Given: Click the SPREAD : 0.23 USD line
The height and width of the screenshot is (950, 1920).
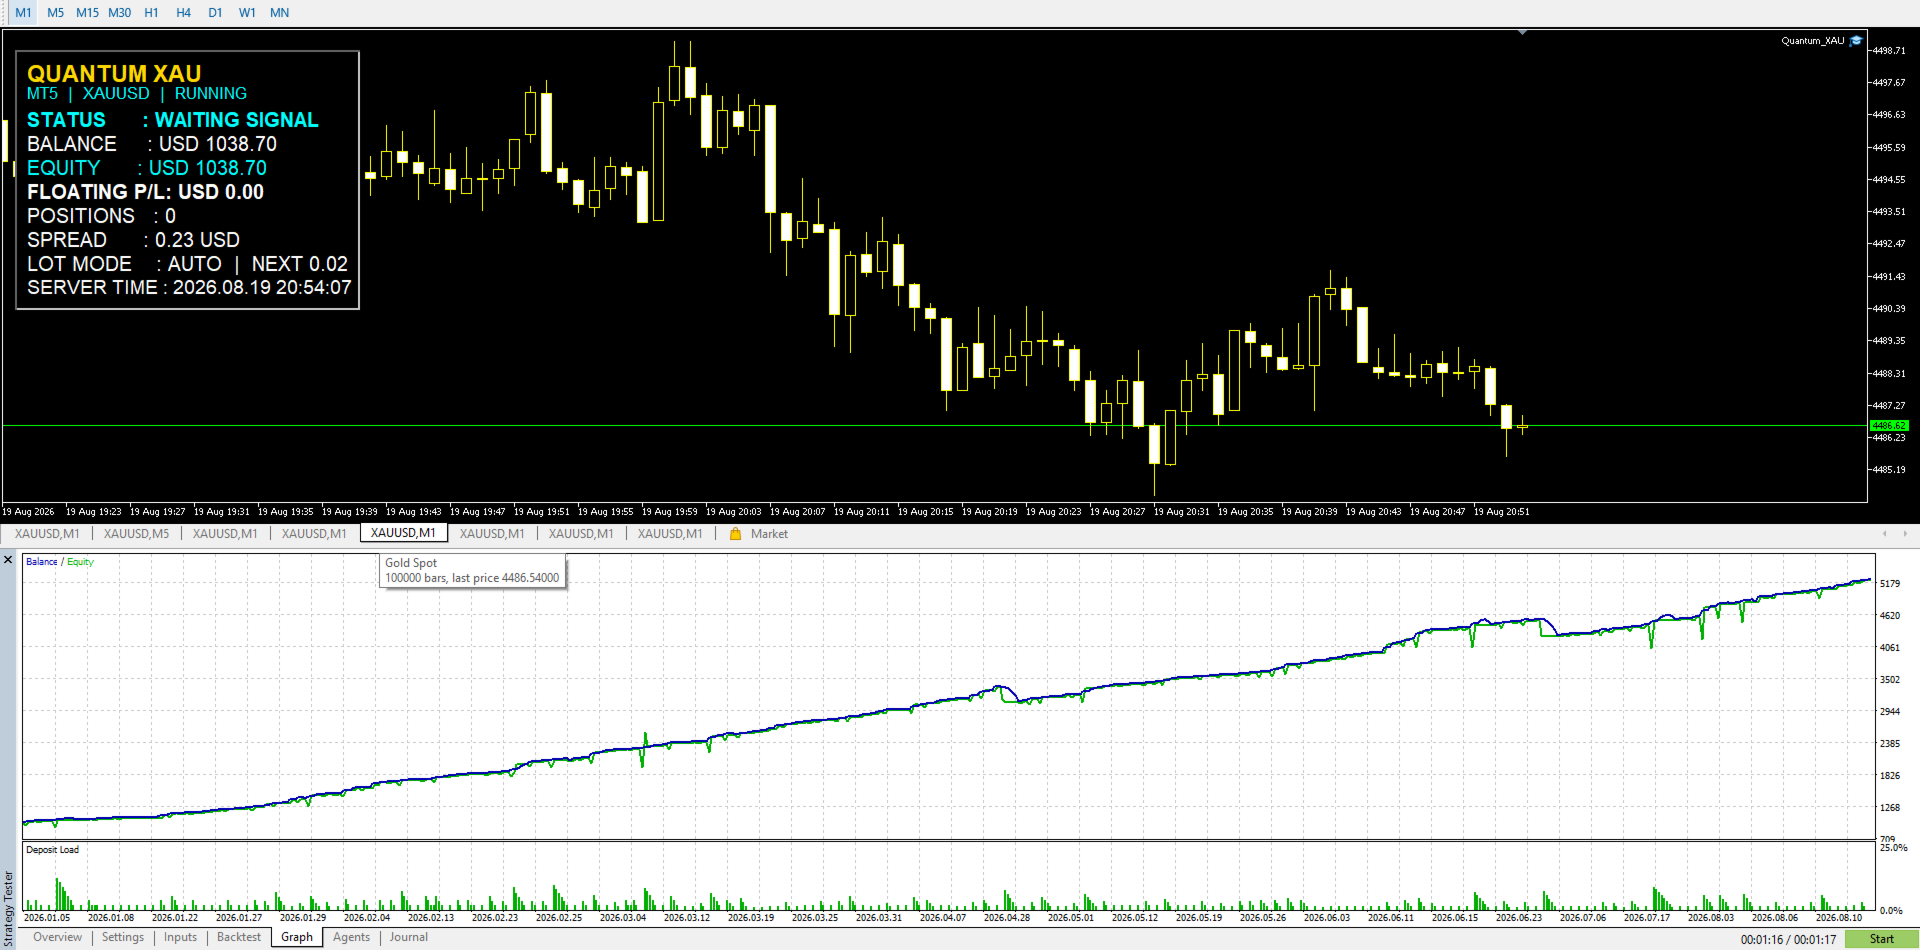Looking at the screenshot, I should [133, 240].
